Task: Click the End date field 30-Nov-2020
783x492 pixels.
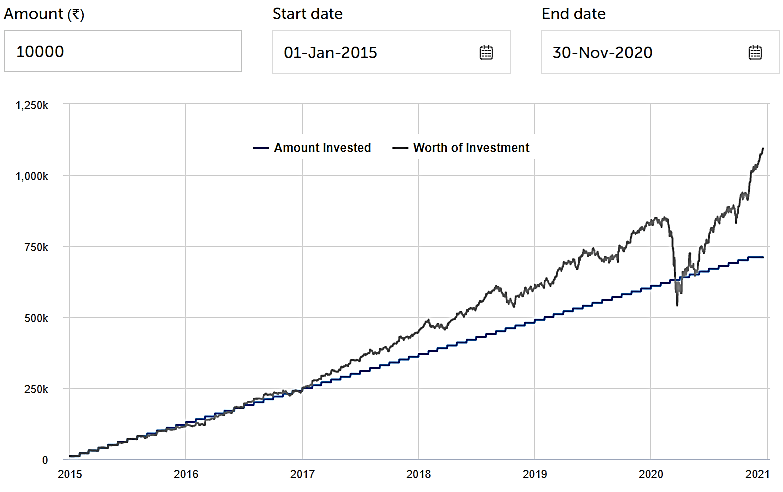Action: 640,52
